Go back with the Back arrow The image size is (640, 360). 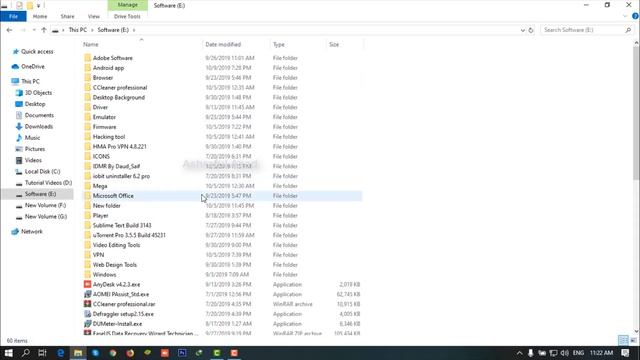9,30
